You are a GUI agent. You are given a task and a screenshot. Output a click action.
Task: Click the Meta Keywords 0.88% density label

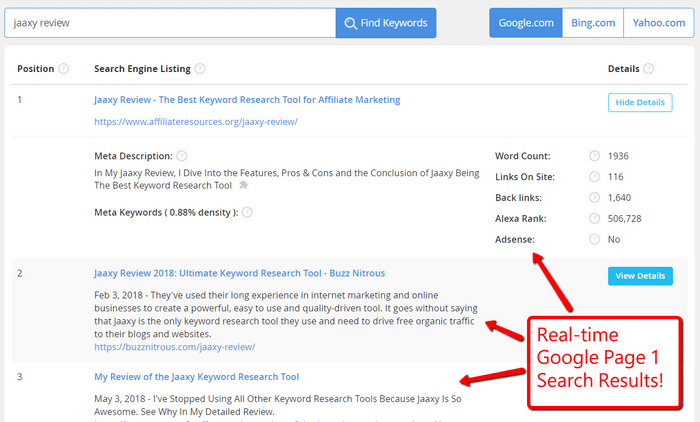coord(166,213)
